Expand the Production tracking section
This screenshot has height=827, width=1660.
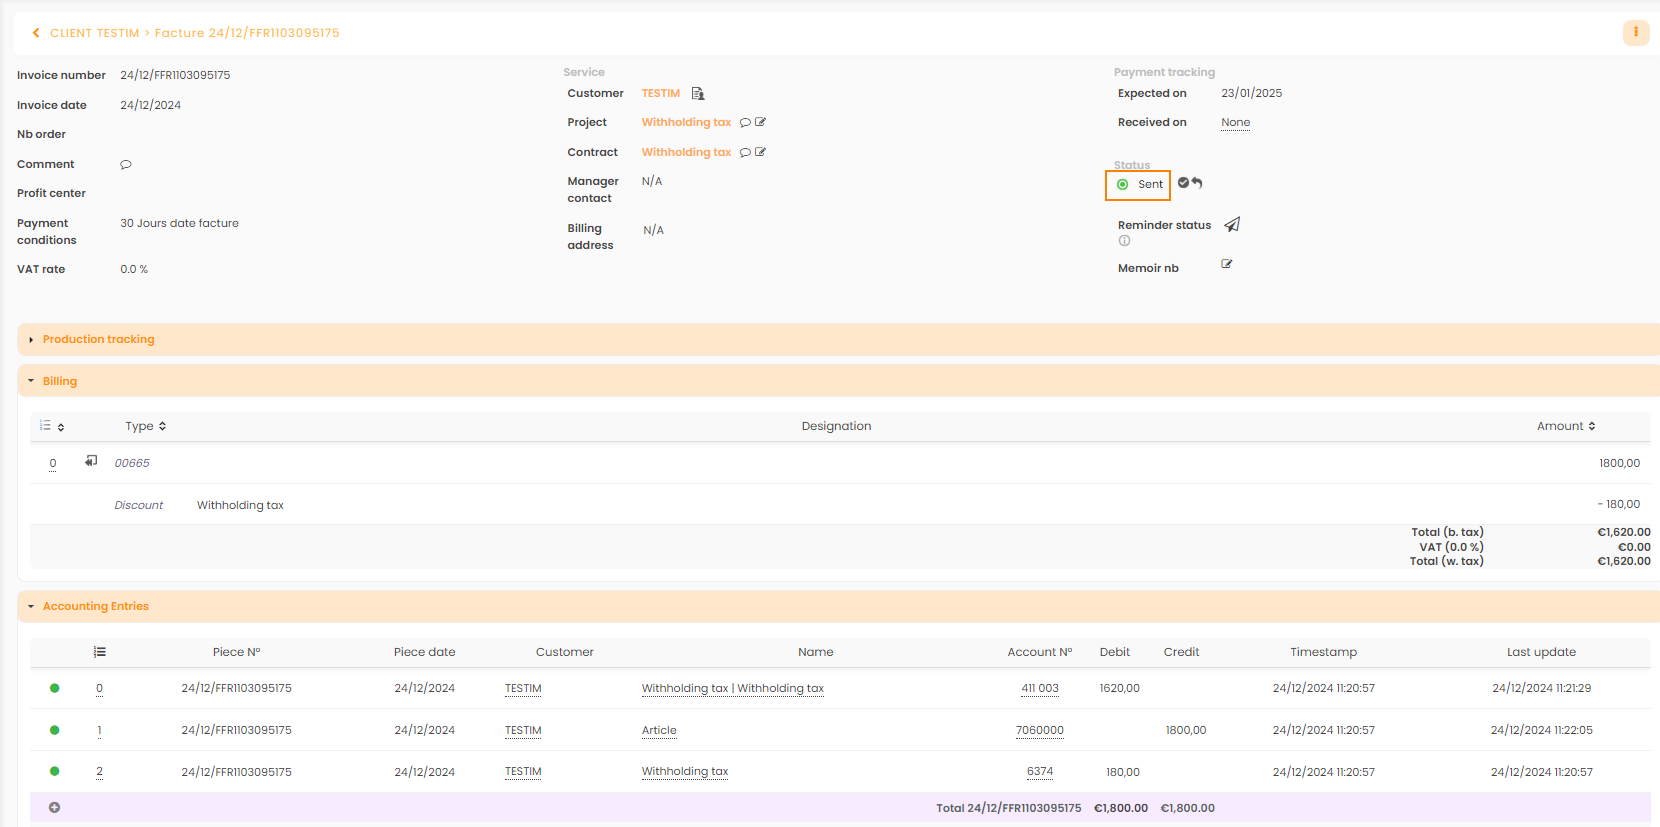click(x=98, y=340)
